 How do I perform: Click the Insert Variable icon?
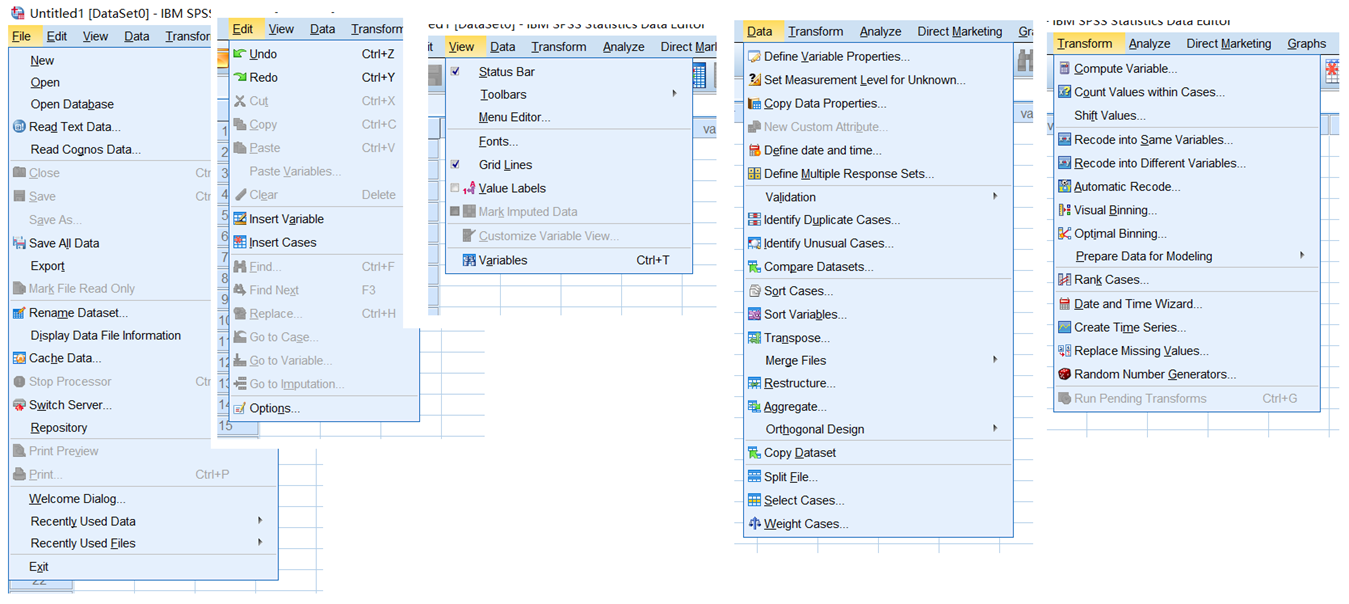tap(240, 219)
